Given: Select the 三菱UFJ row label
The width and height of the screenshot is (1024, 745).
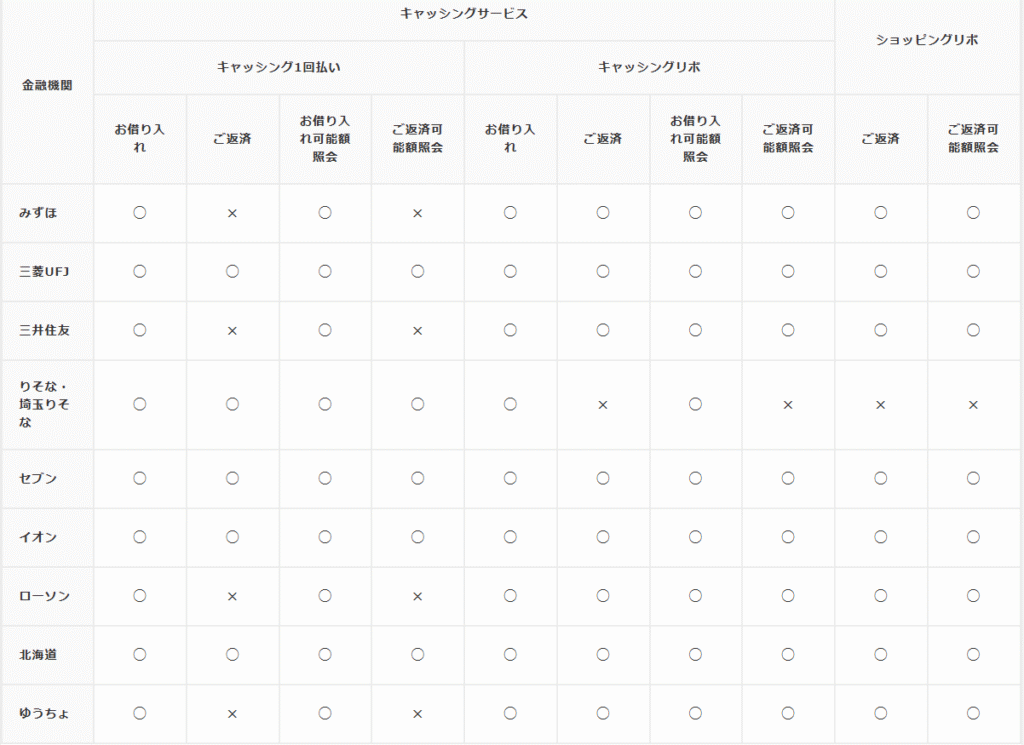Looking at the screenshot, I should coord(44,272).
